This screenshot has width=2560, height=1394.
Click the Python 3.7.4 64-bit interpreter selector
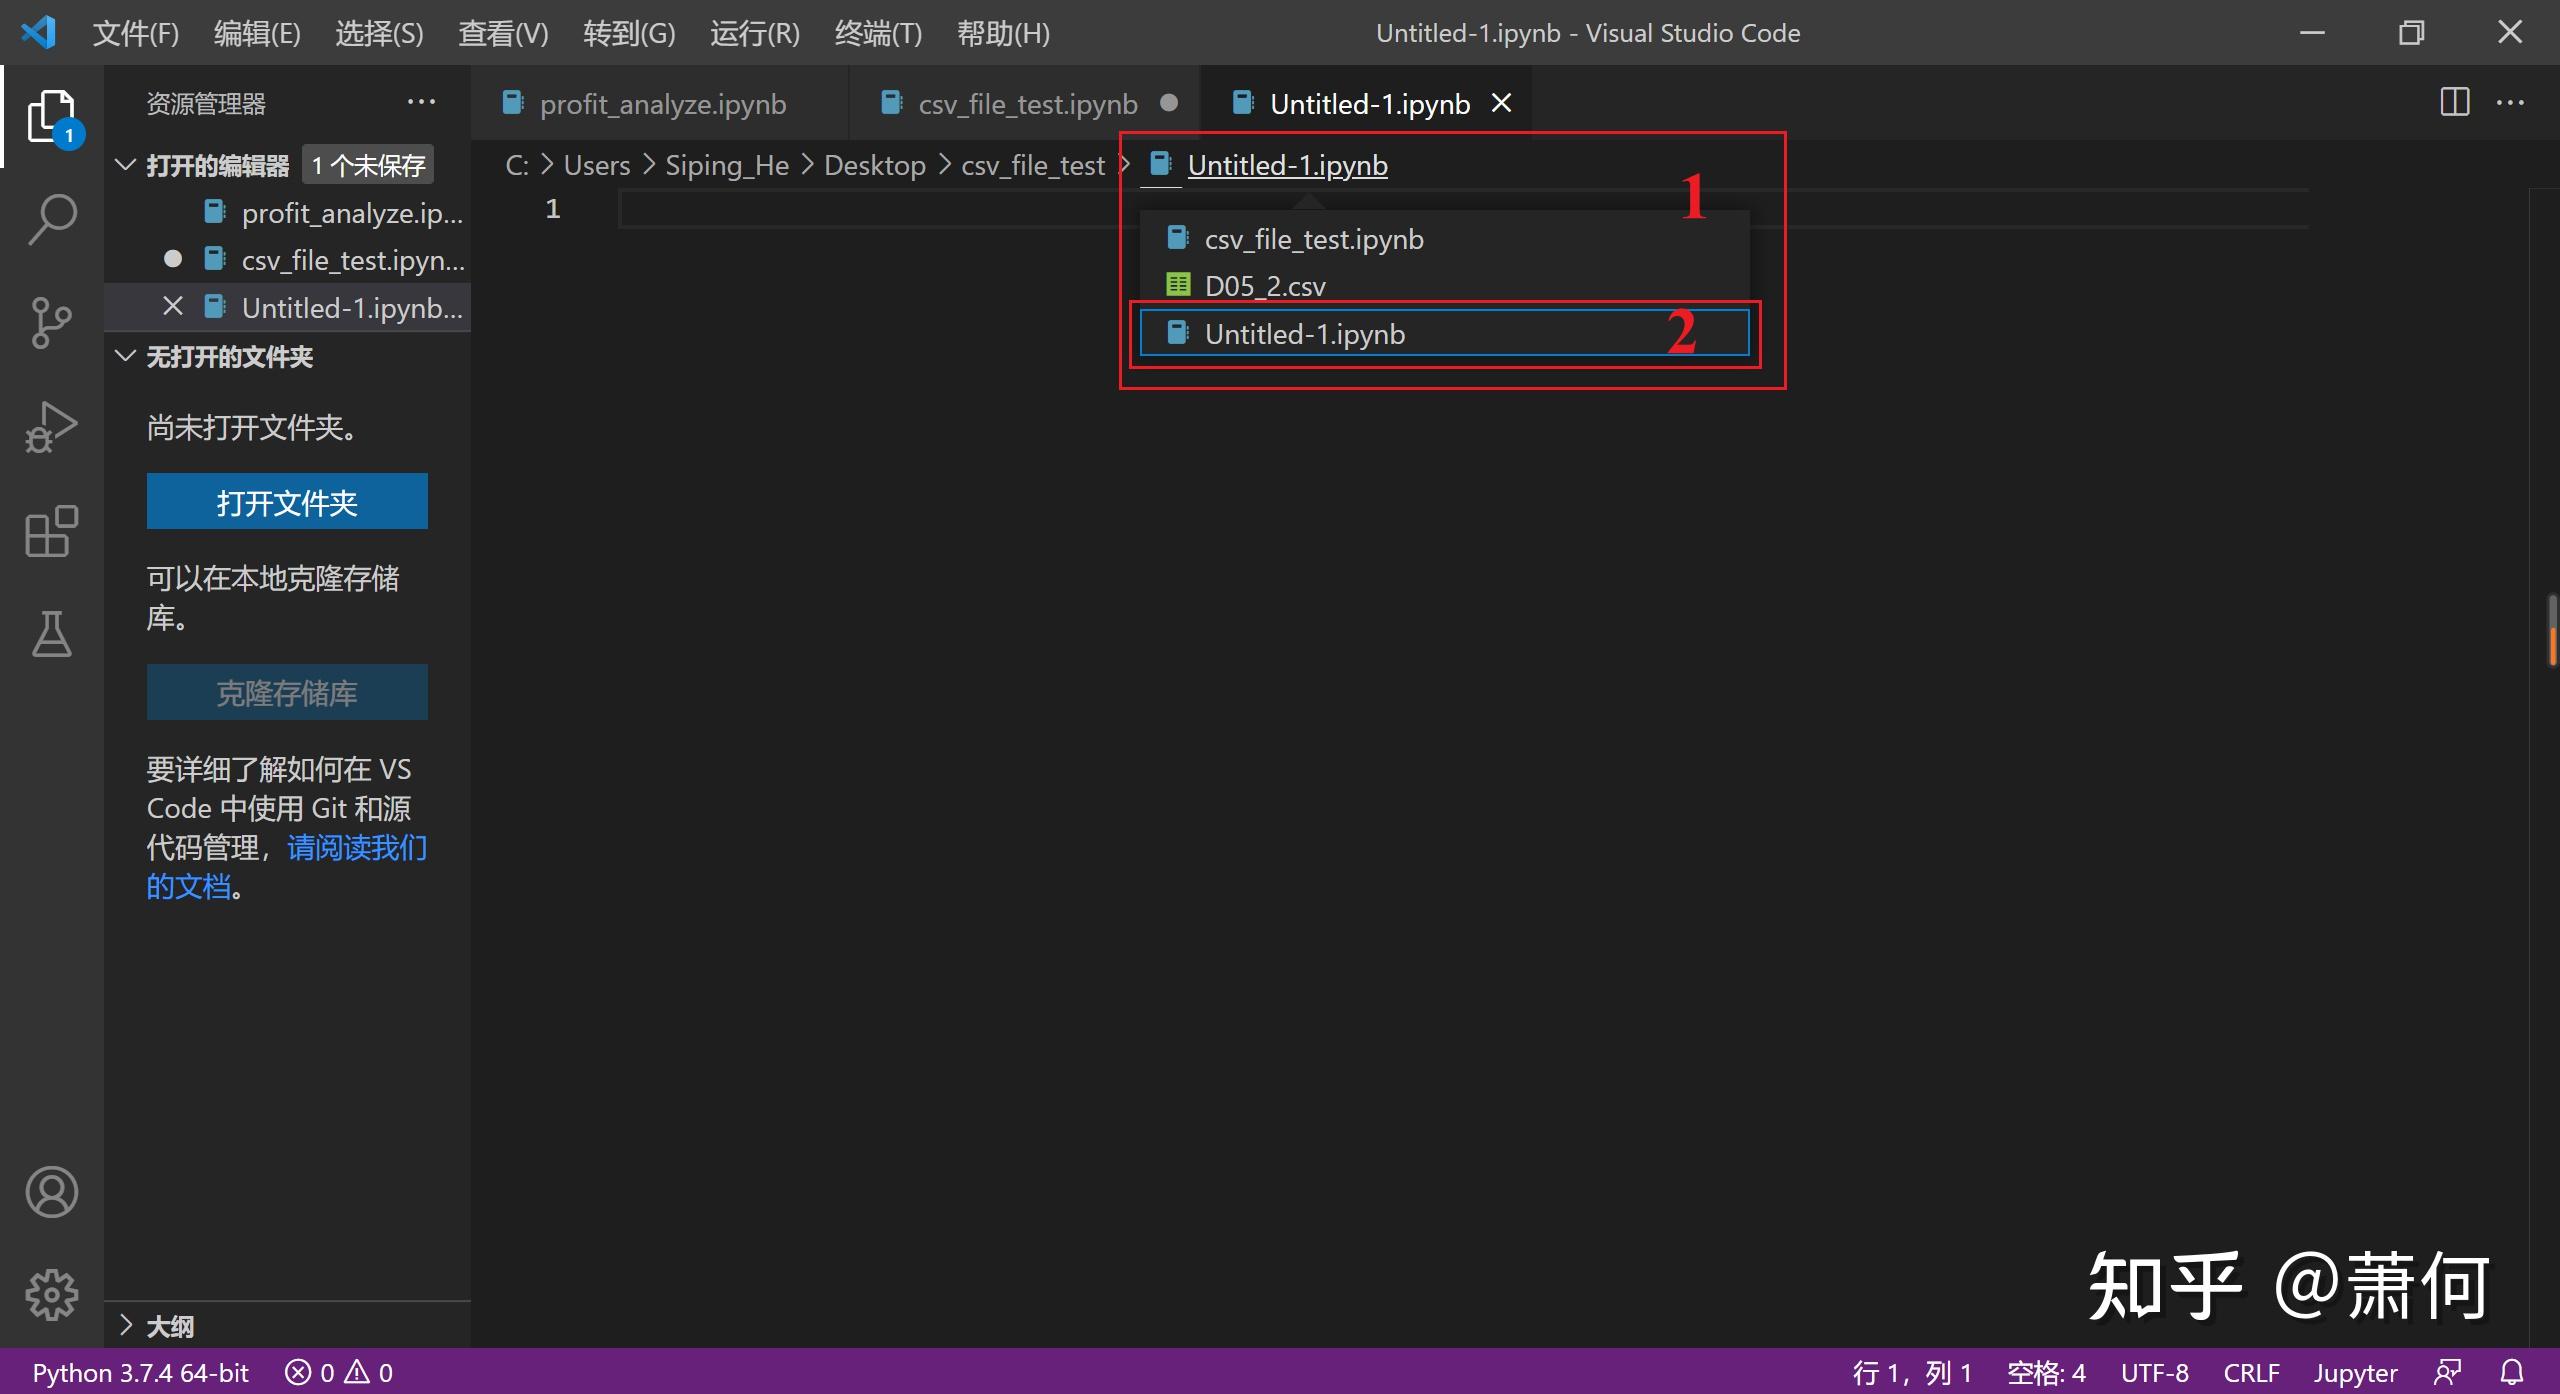(140, 1372)
